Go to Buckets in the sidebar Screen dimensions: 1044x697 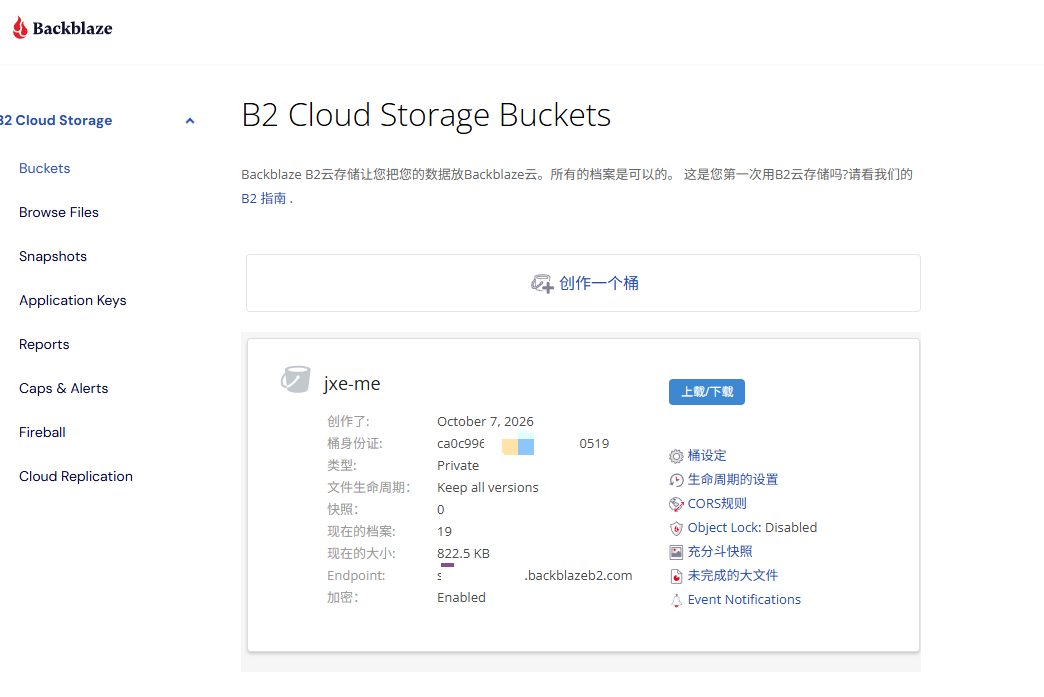[45, 168]
